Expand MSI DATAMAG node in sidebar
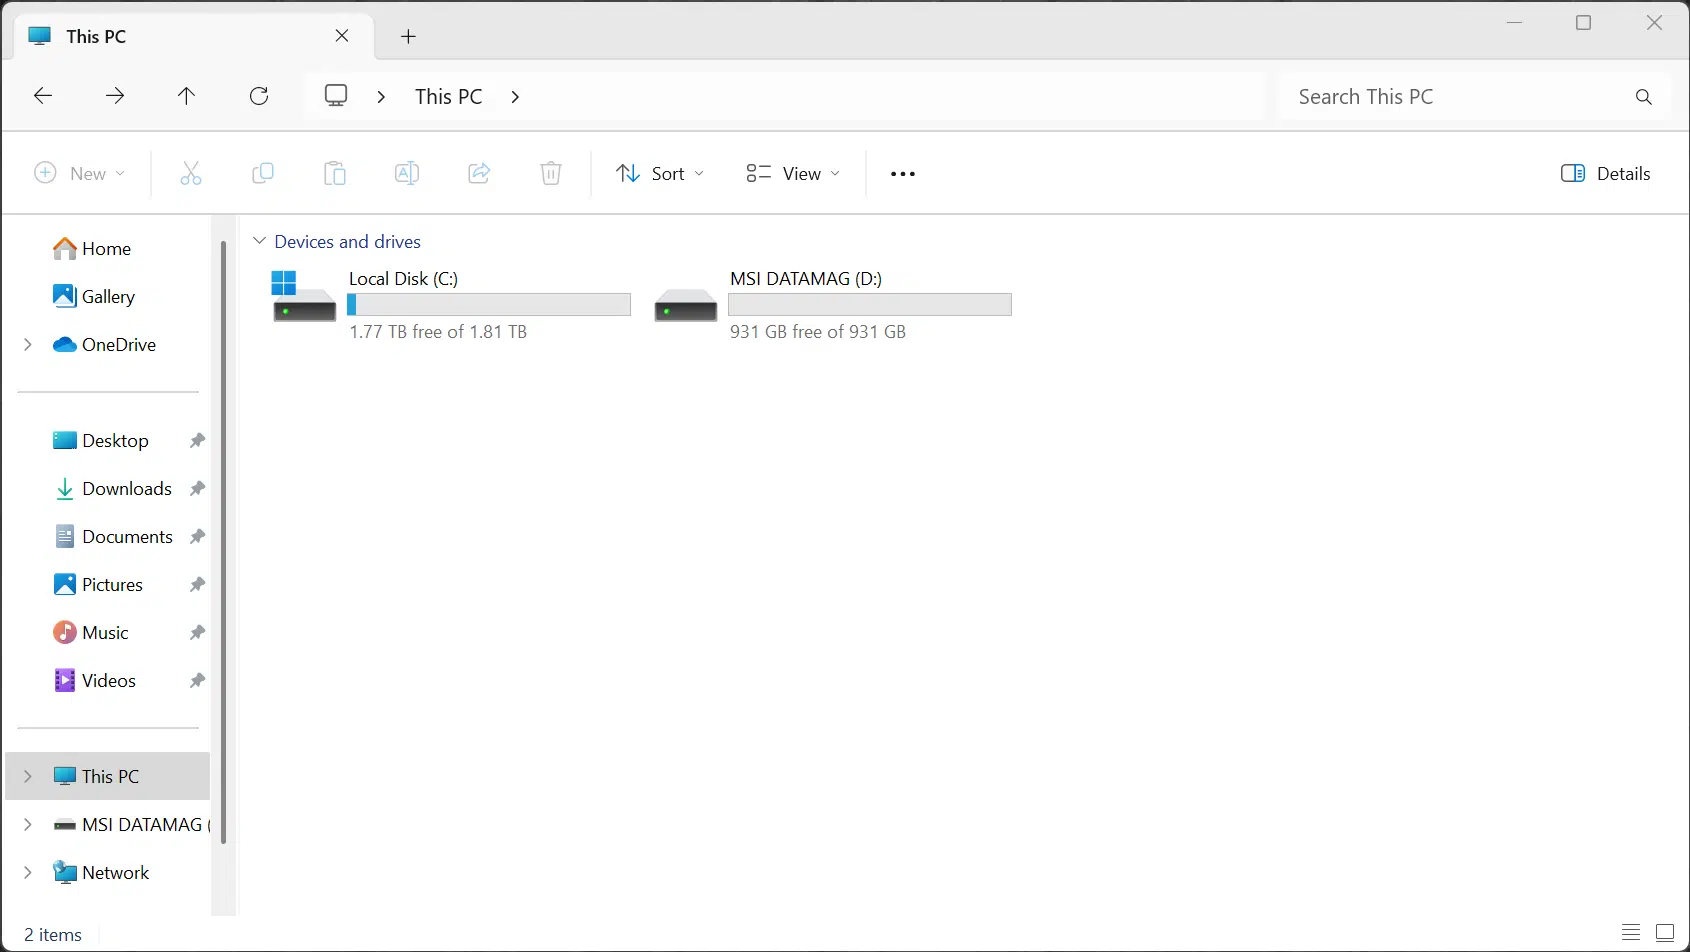Viewport: 1690px width, 952px height. pos(28,825)
